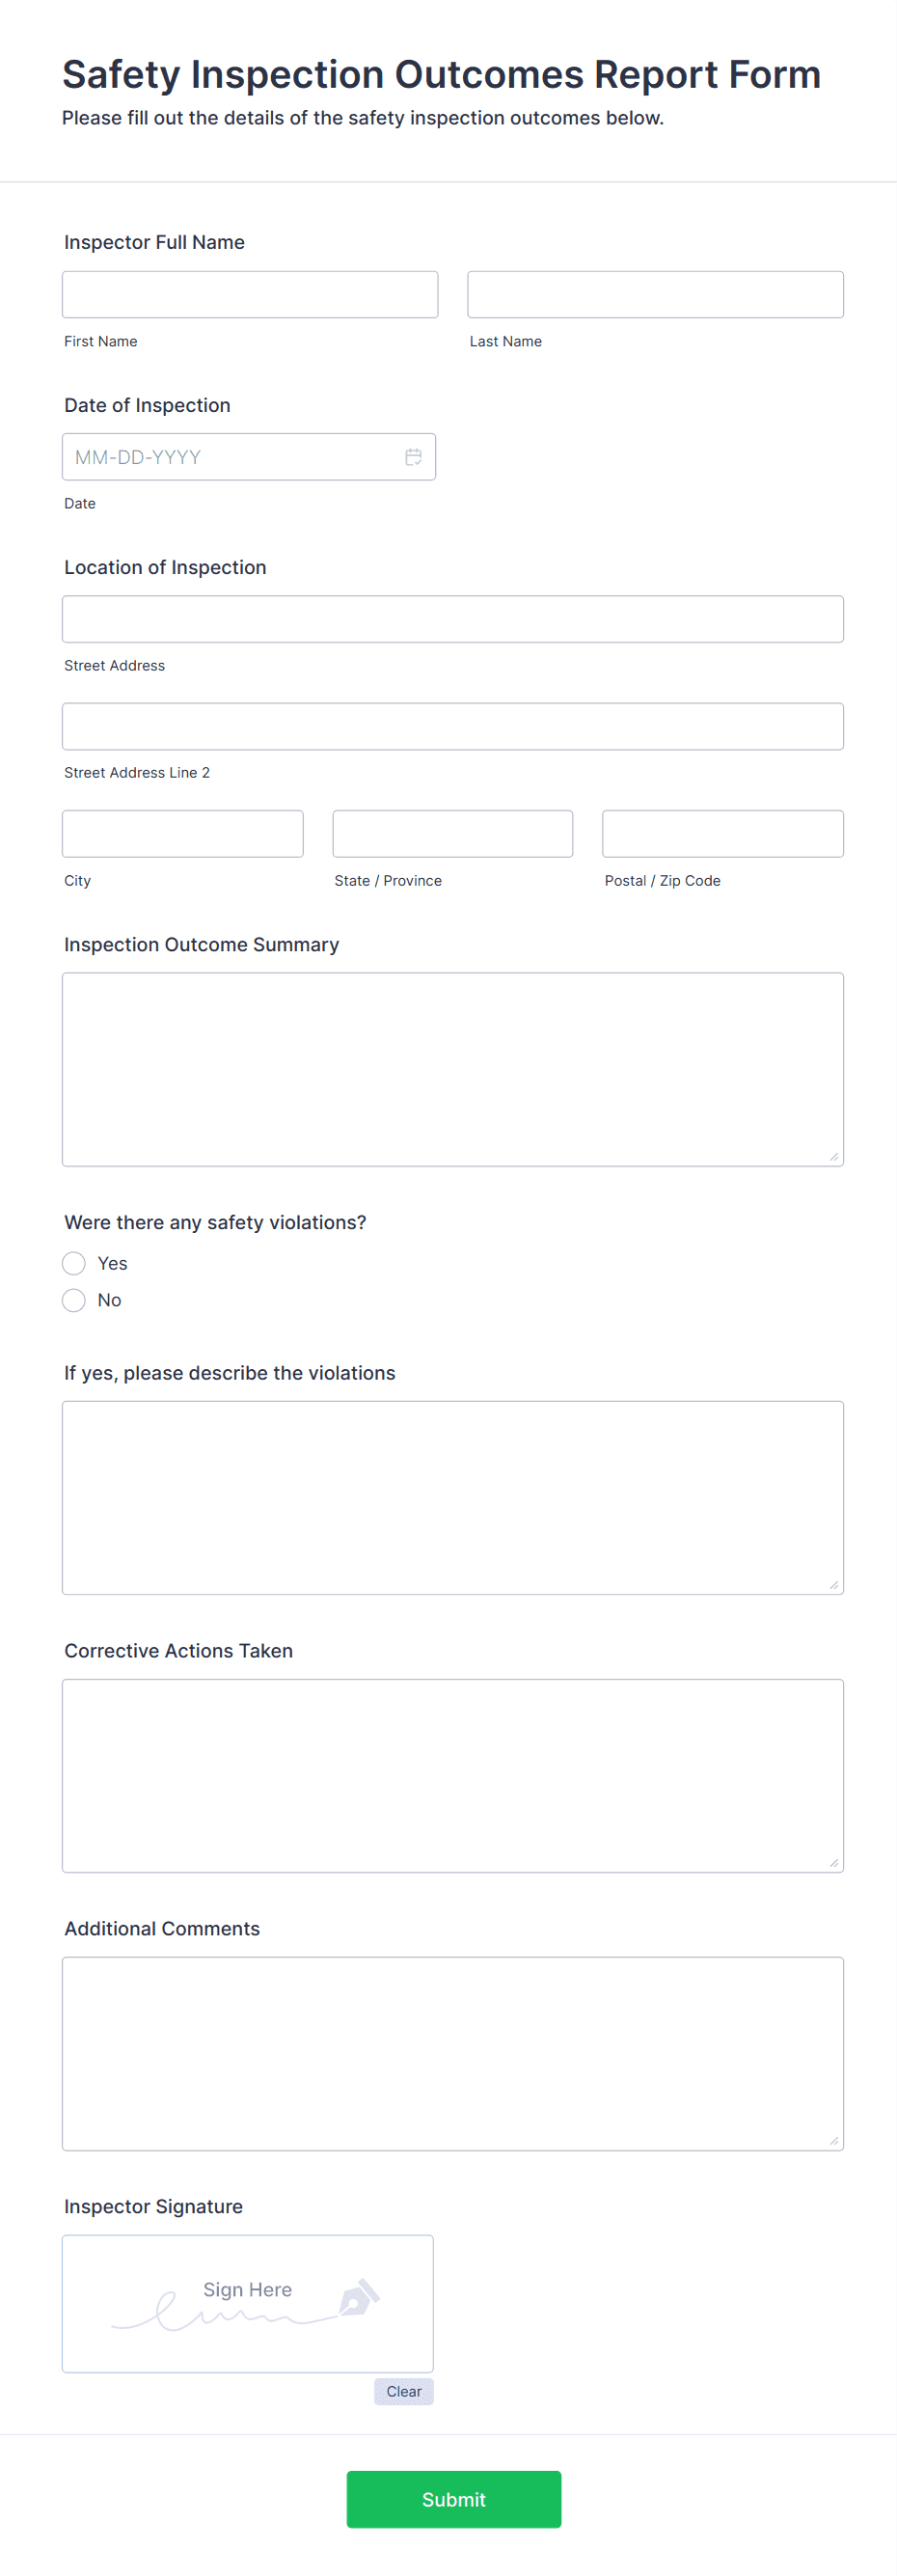Click the Inspection Outcome Summary text area

tap(452, 1067)
